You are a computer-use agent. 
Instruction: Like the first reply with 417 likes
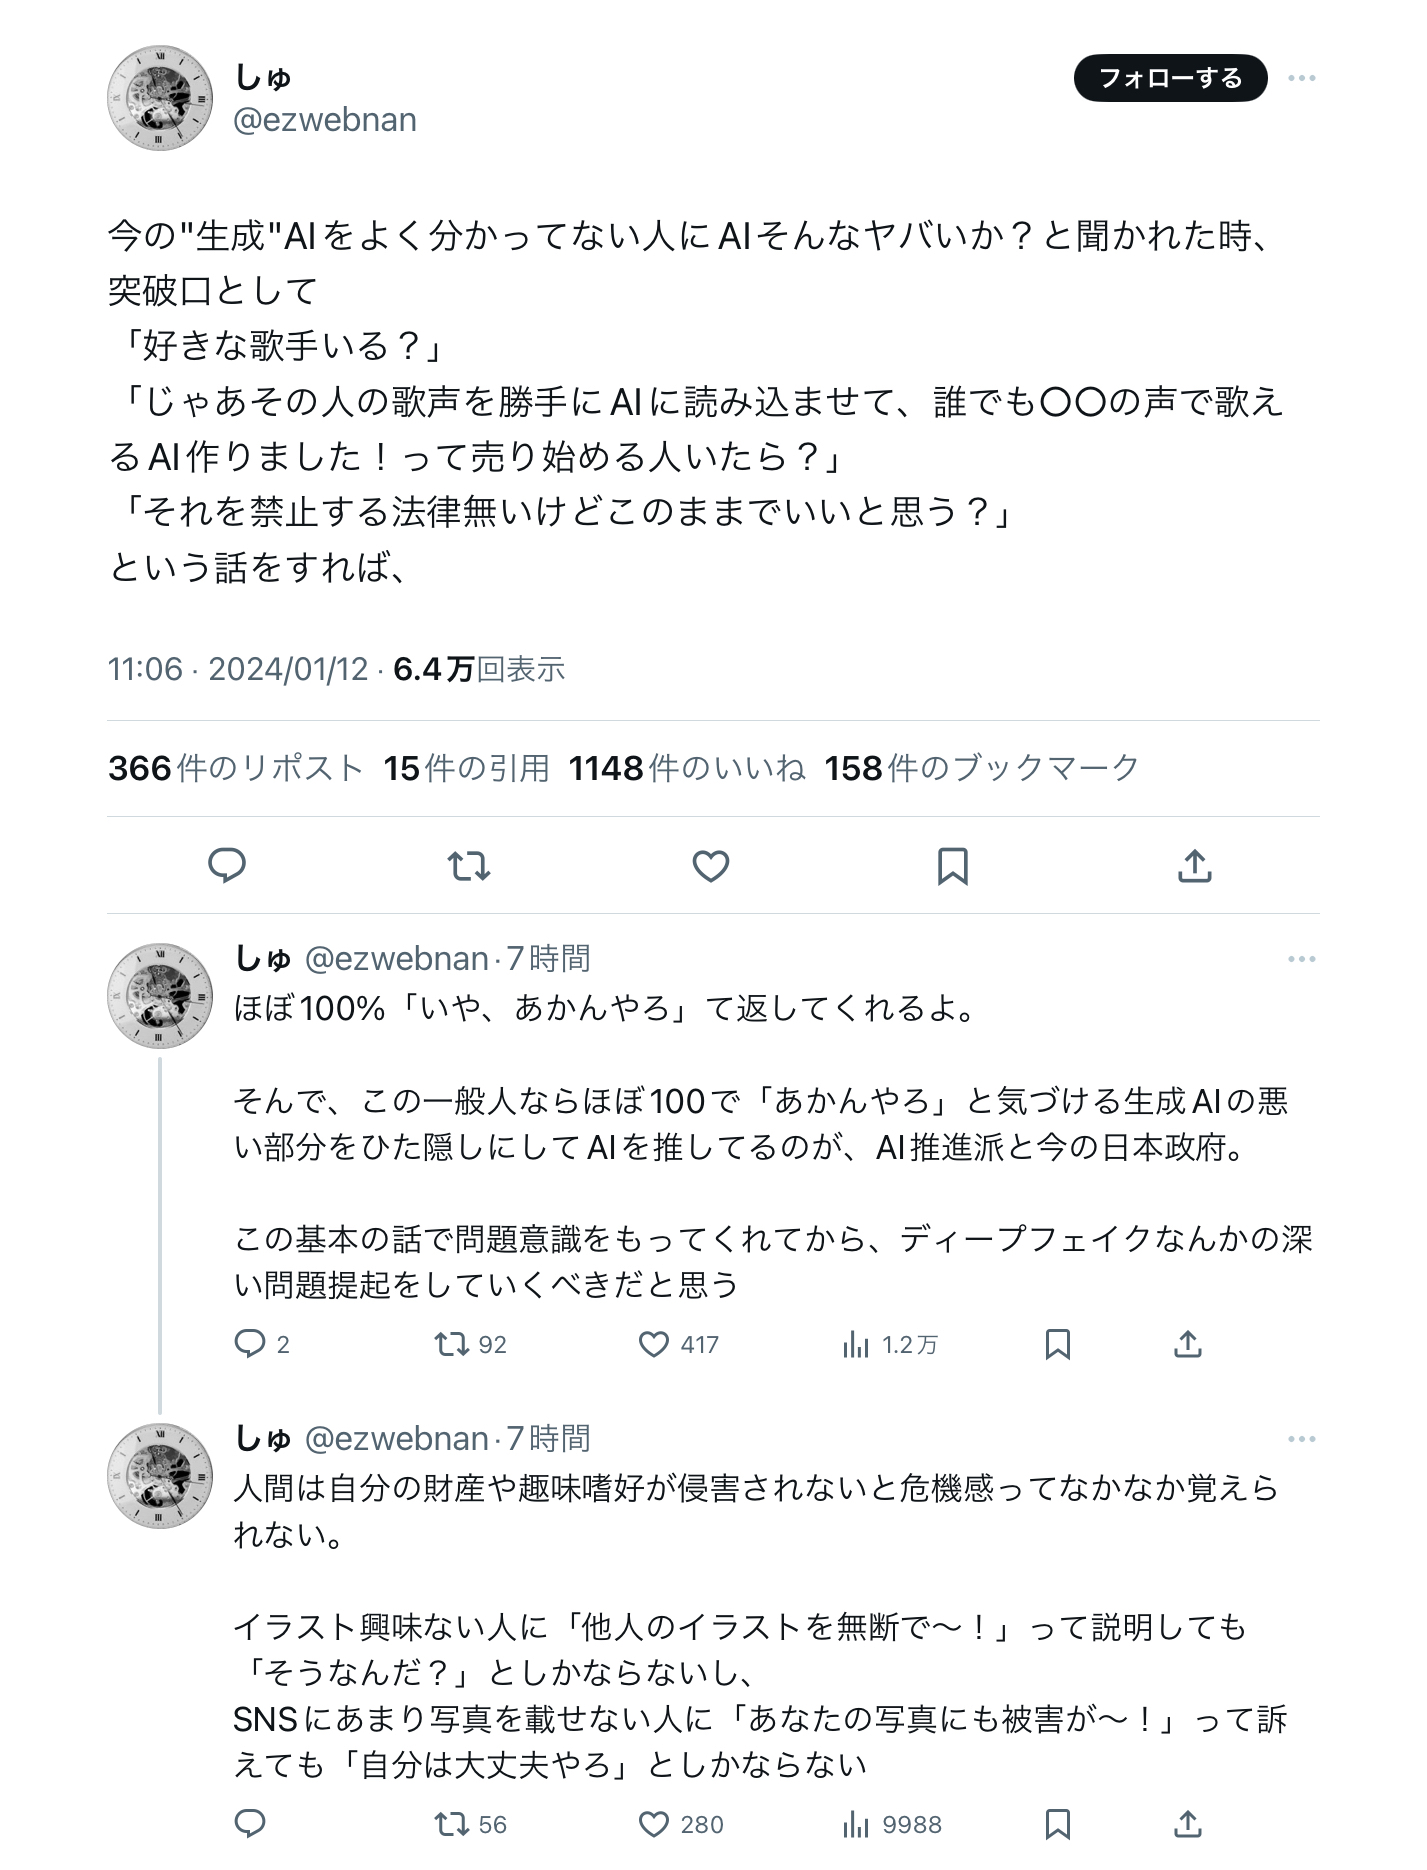[x=678, y=1344]
